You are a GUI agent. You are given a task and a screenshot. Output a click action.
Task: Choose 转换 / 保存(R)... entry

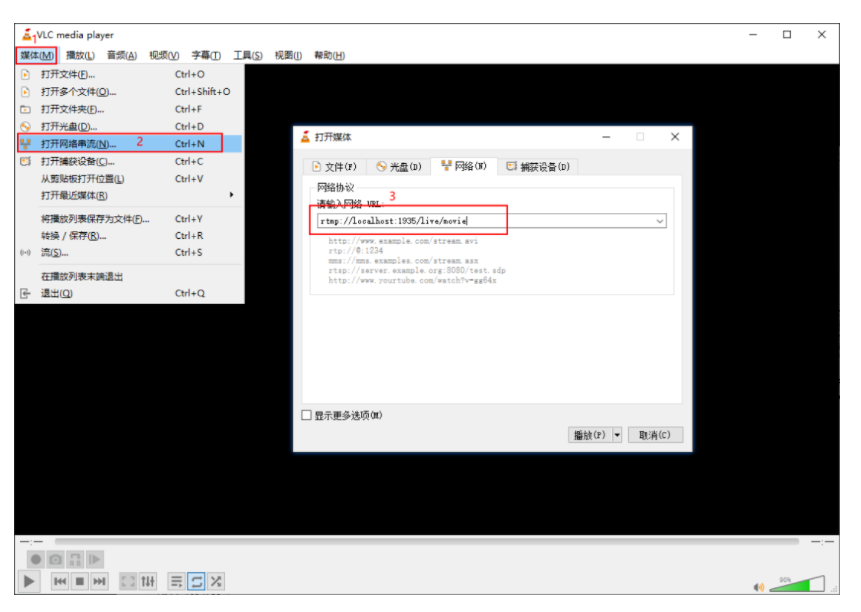point(130,236)
